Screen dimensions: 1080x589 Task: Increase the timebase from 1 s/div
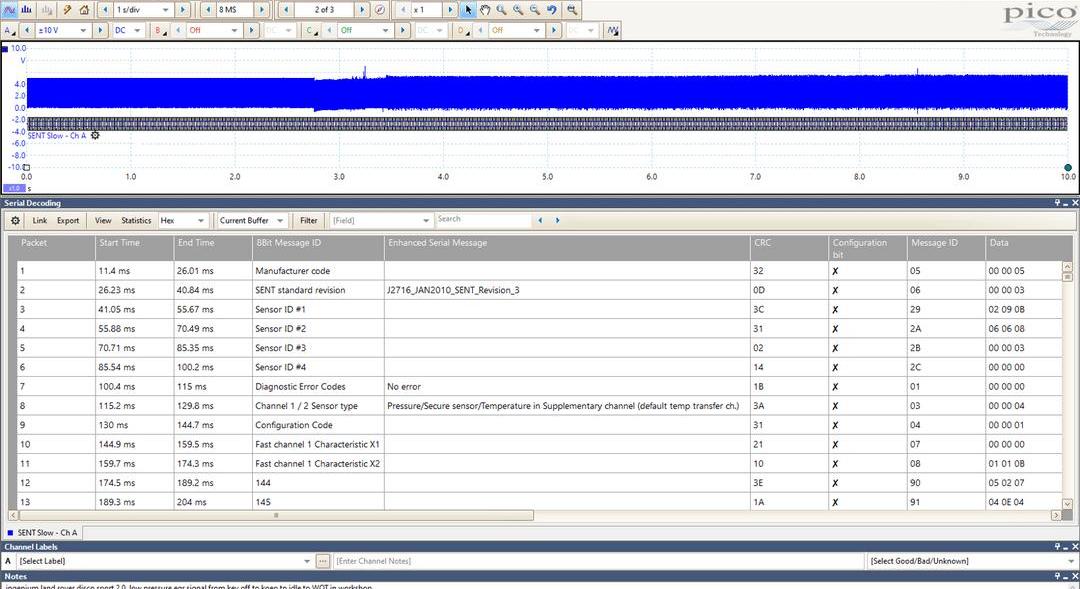tap(183, 10)
